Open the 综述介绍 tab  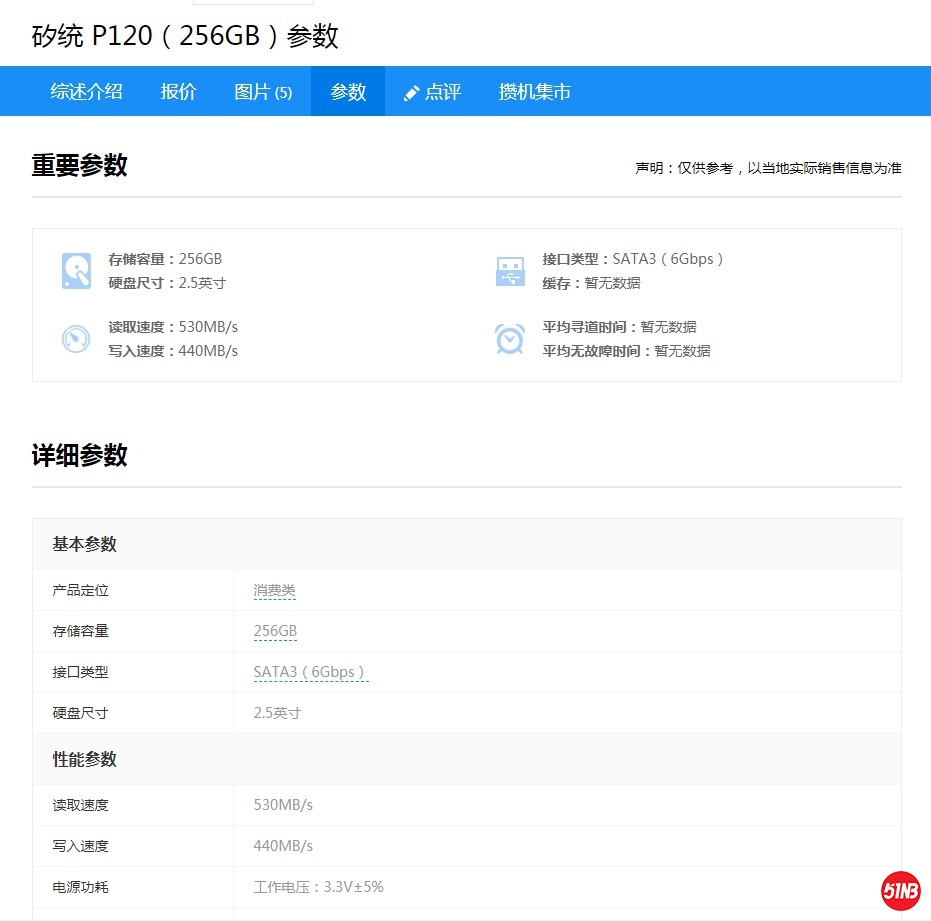87,92
